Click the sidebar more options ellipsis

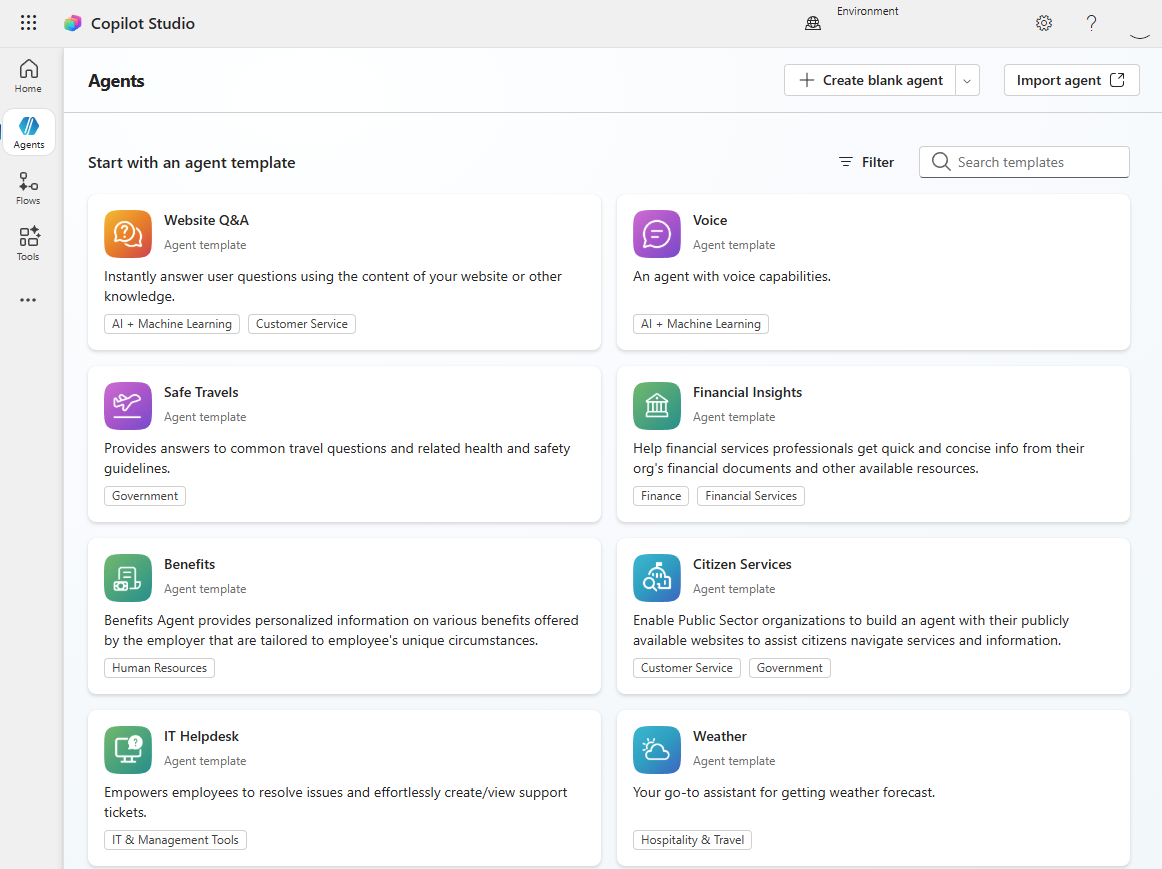[28, 300]
